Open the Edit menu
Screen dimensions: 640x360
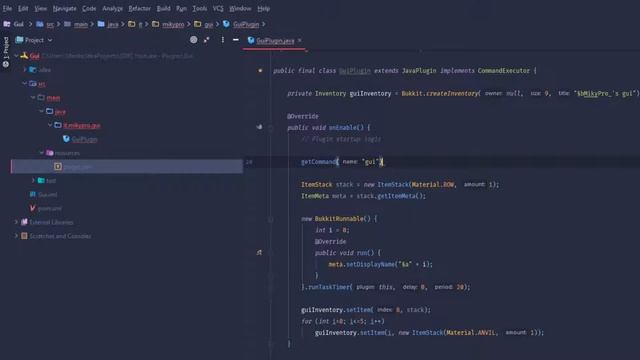pyautogui.click(x=23, y=8)
